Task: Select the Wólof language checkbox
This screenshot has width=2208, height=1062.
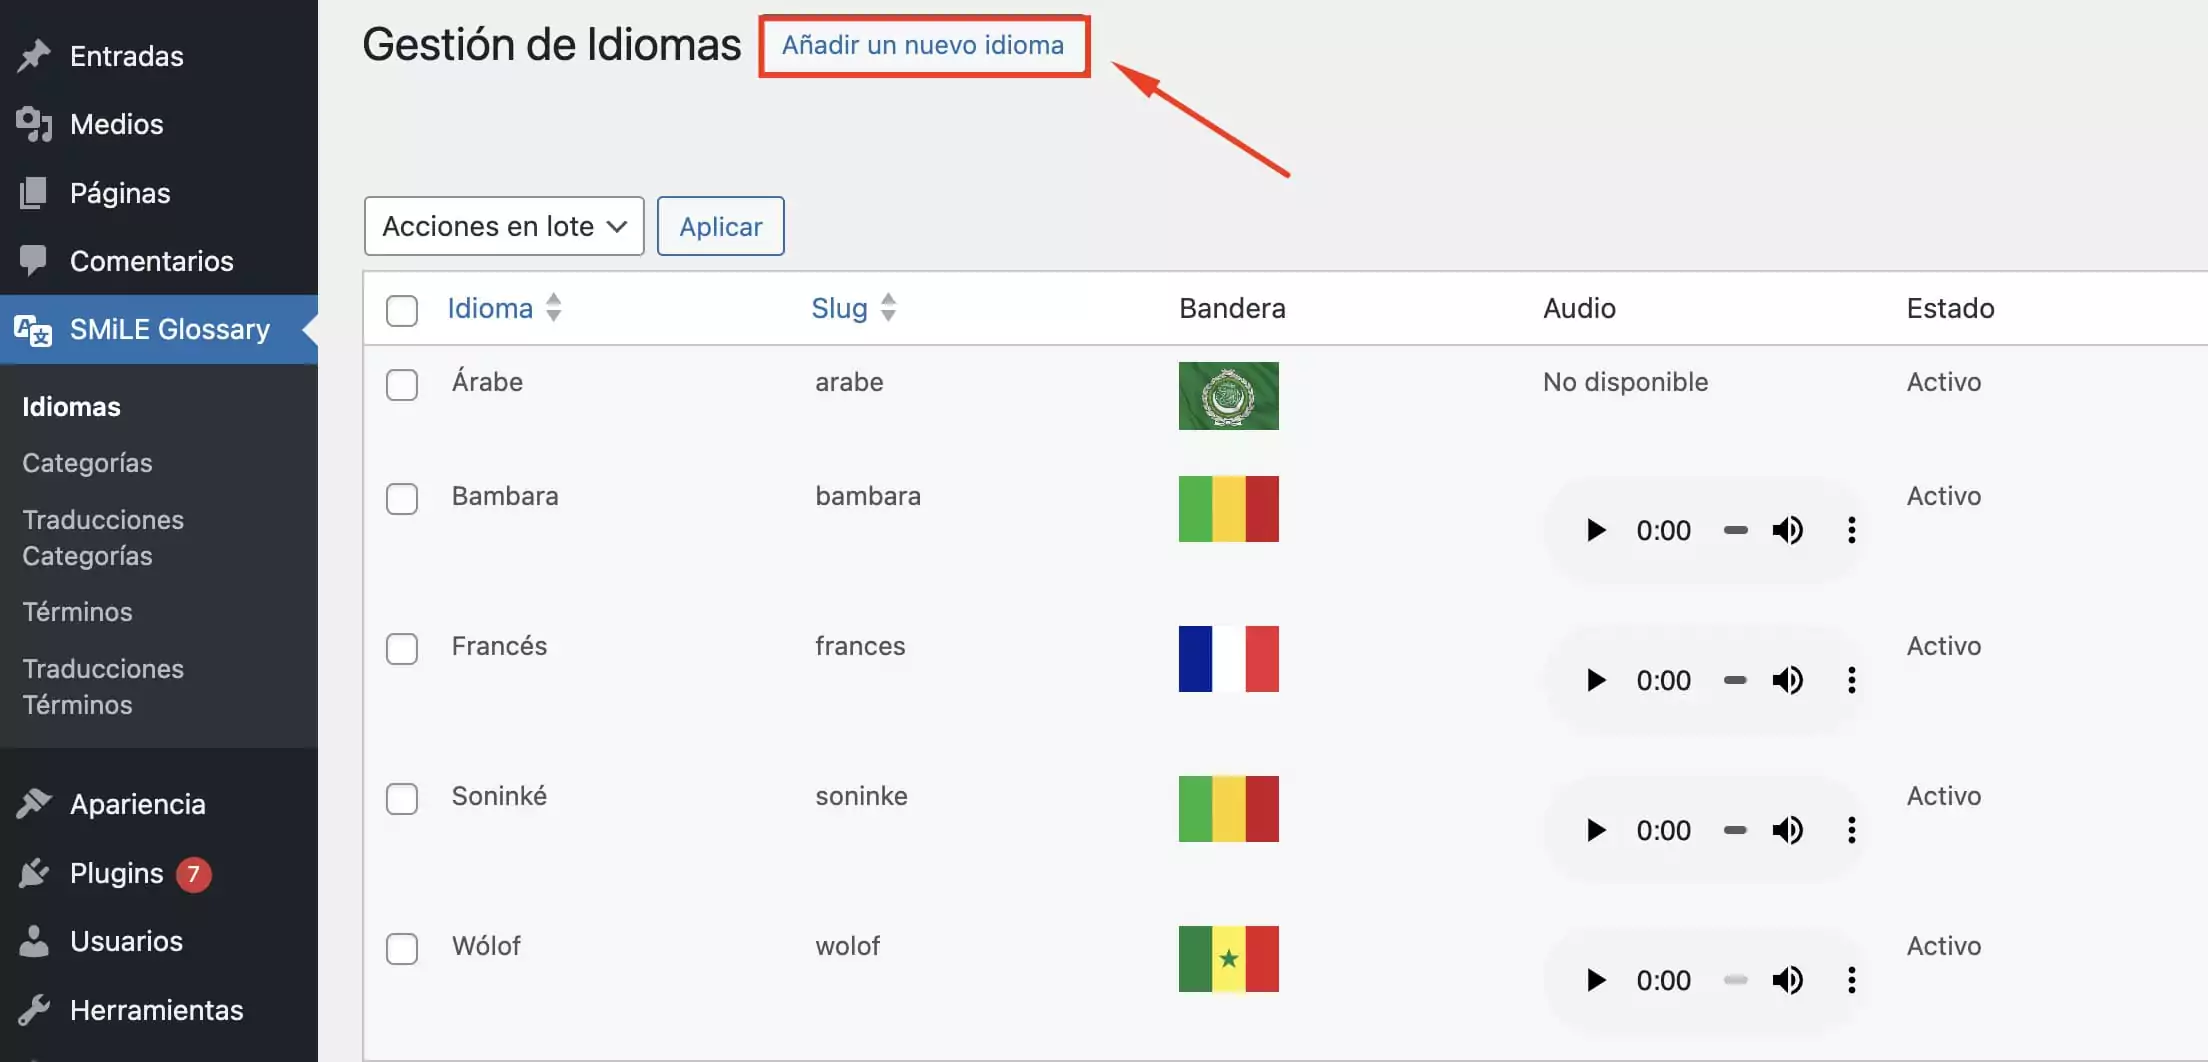Action: click(x=402, y=948)
